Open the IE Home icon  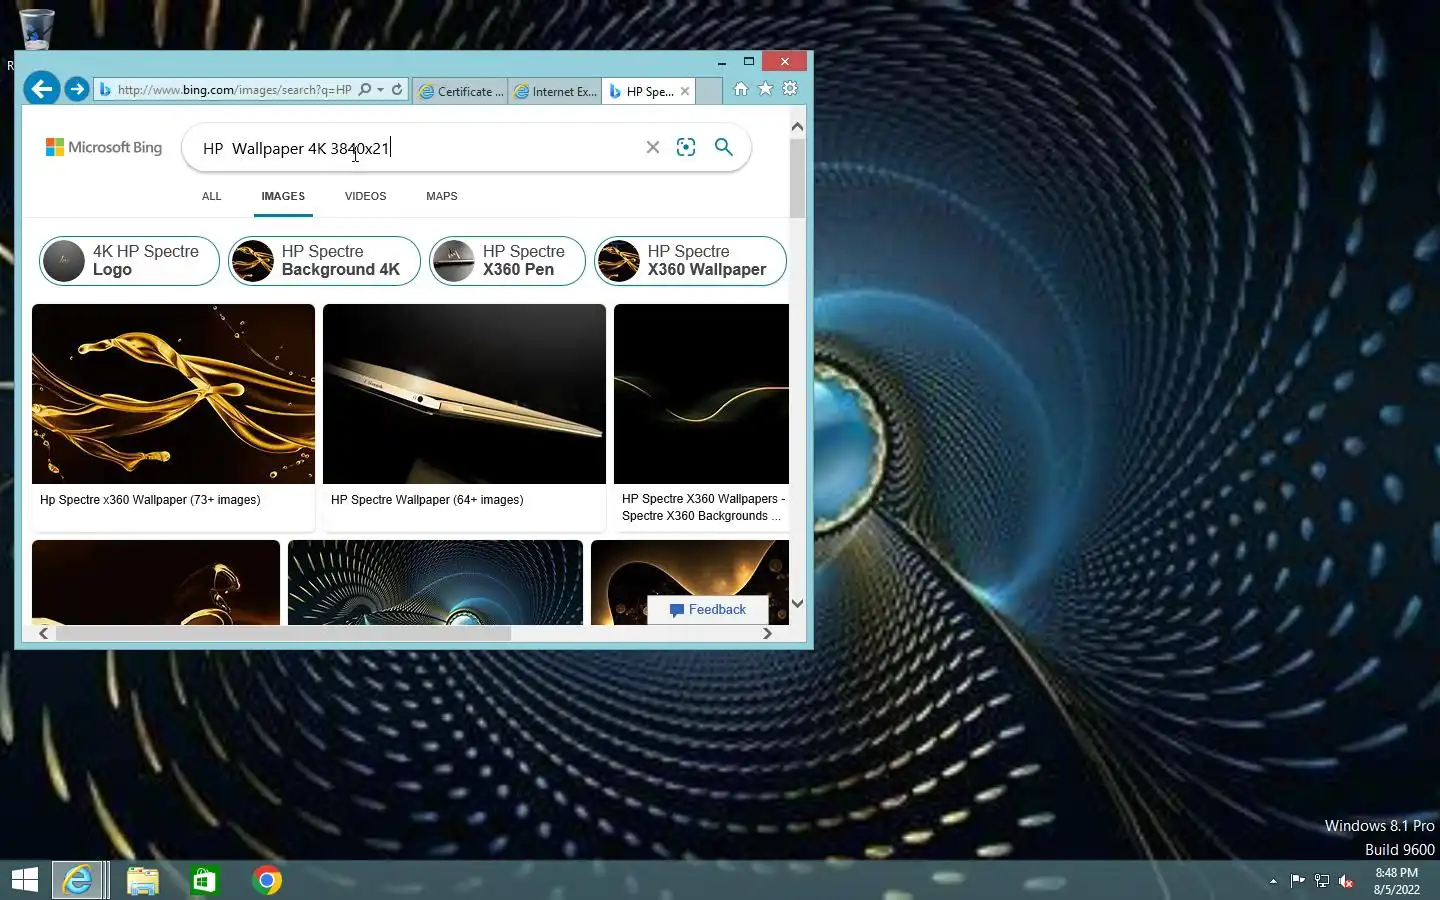(741, 89)
